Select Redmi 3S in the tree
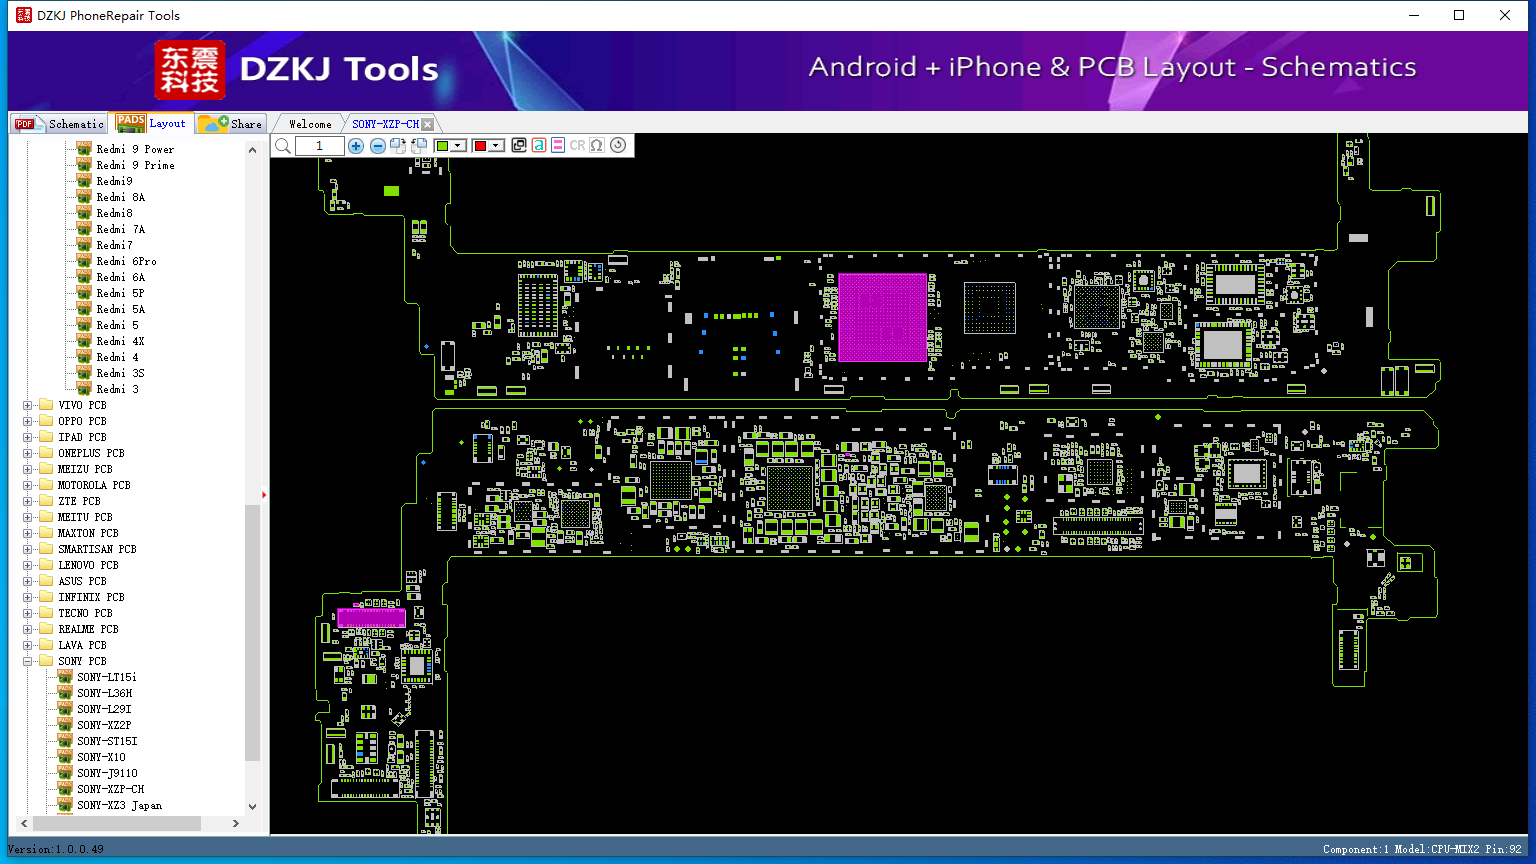 pyautogui.click(x=120, y=373)
